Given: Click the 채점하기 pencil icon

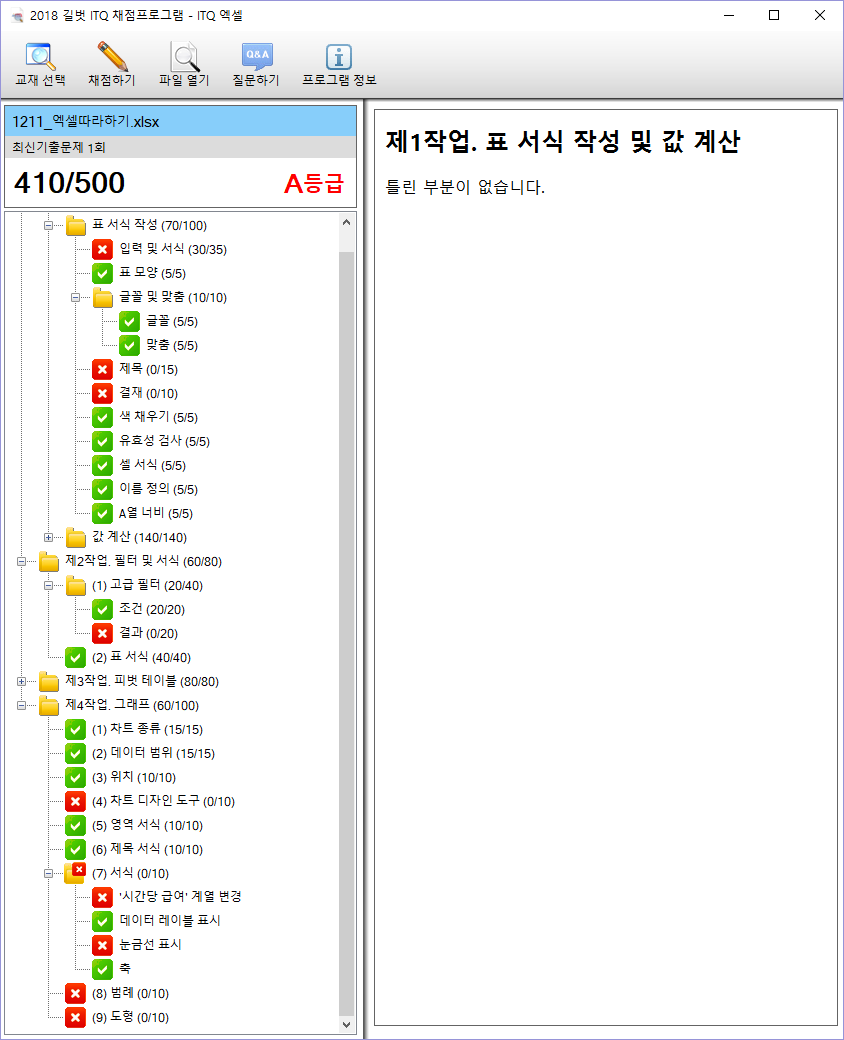Looking at the screenshot, I should pyautogui.click(x=112, y=56).
